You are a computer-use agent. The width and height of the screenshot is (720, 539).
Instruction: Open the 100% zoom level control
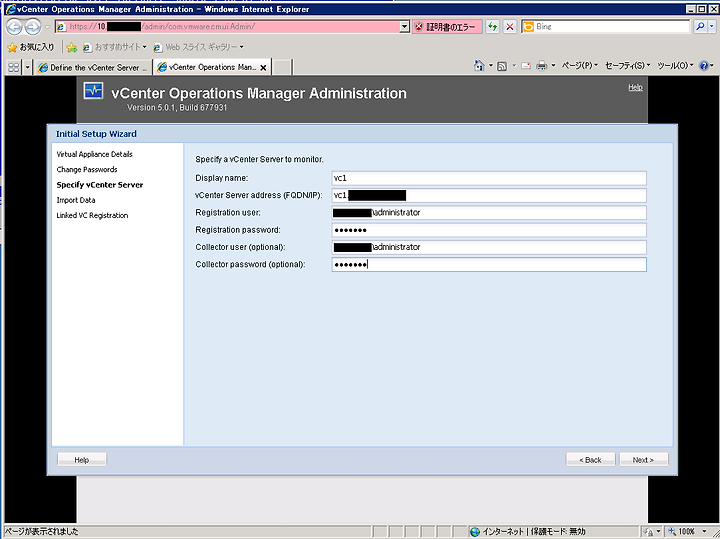pyautogui.click(x=689, y=532)
